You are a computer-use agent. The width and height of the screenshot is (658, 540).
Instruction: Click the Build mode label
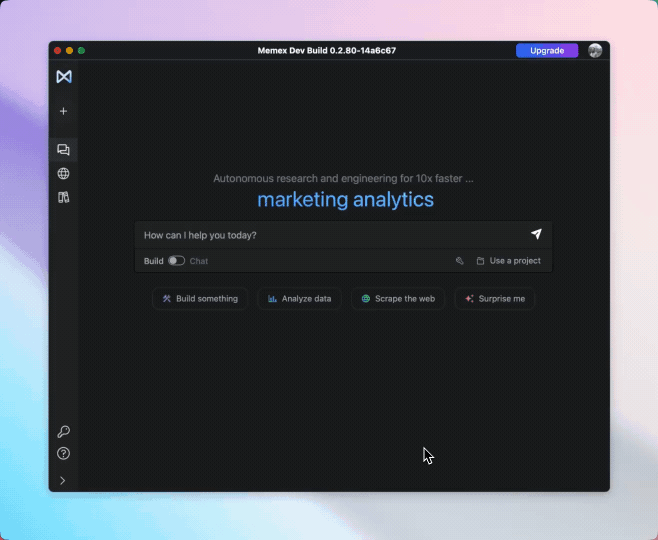154,261
